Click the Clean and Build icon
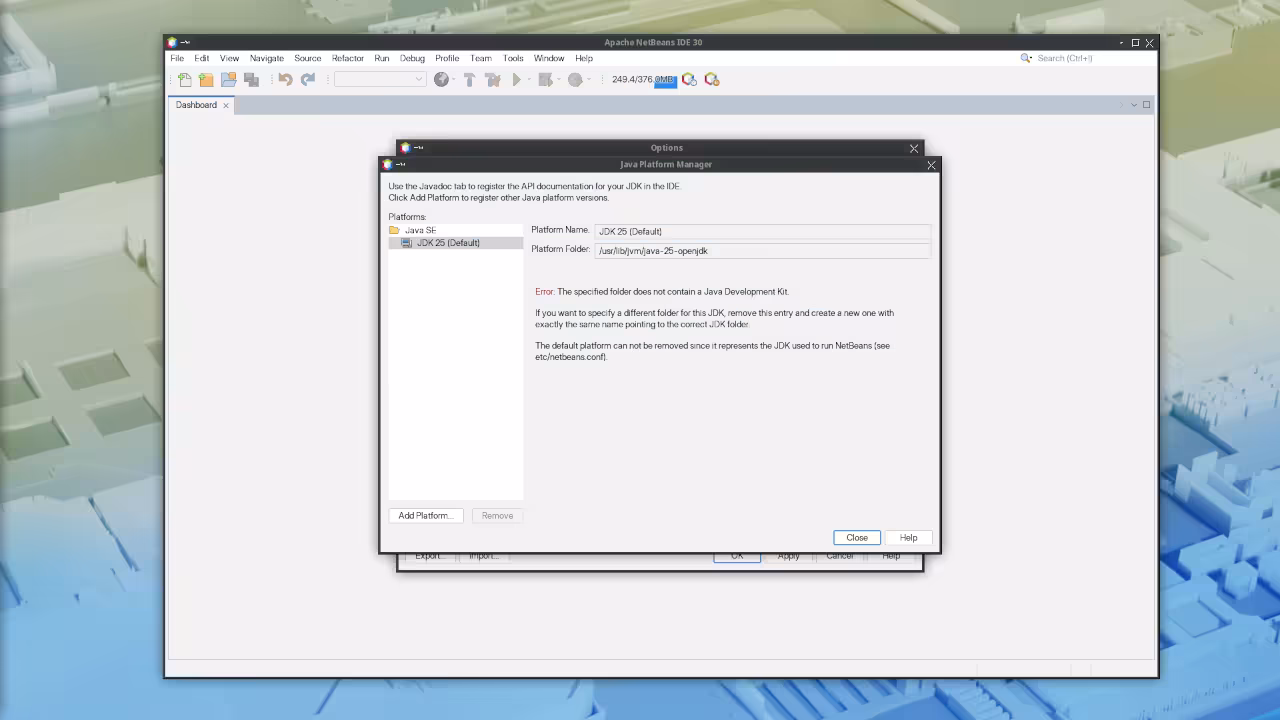The height and width of the screenshot is (720, 1280). pos(492,80)
